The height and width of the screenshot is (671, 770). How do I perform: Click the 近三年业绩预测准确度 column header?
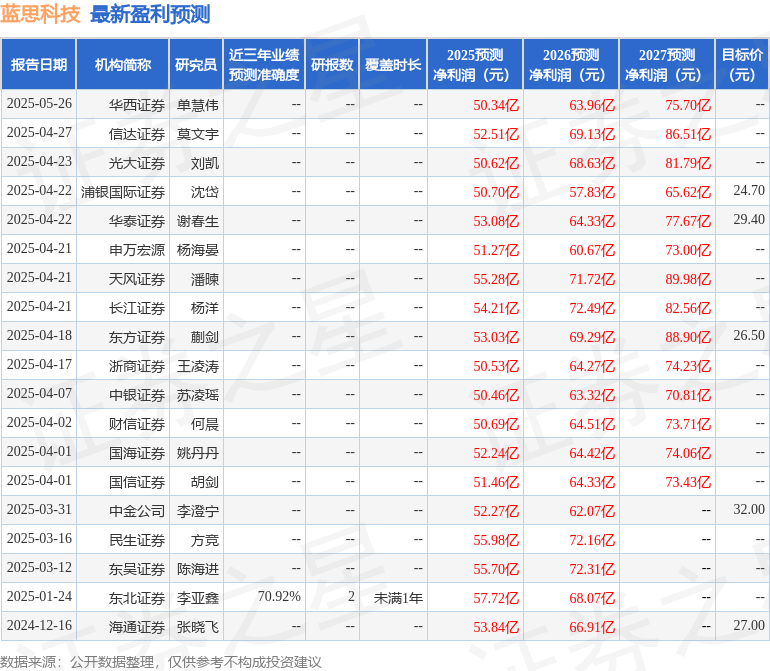pos(264,64)
